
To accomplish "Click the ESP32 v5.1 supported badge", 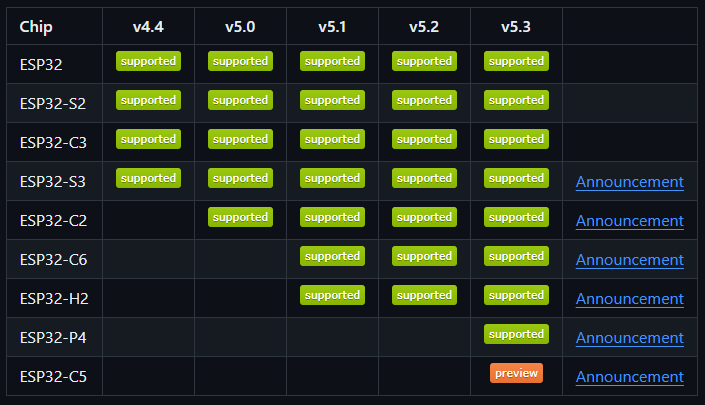I will tap(332, 61).
